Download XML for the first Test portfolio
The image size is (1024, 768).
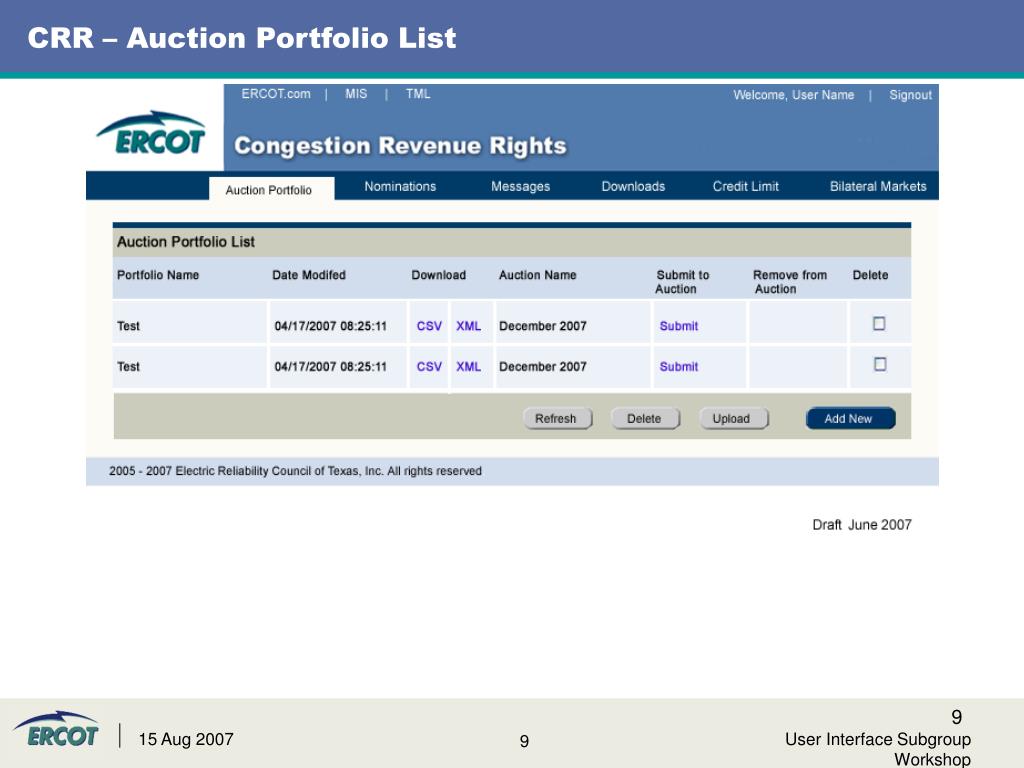pos(468,326)
